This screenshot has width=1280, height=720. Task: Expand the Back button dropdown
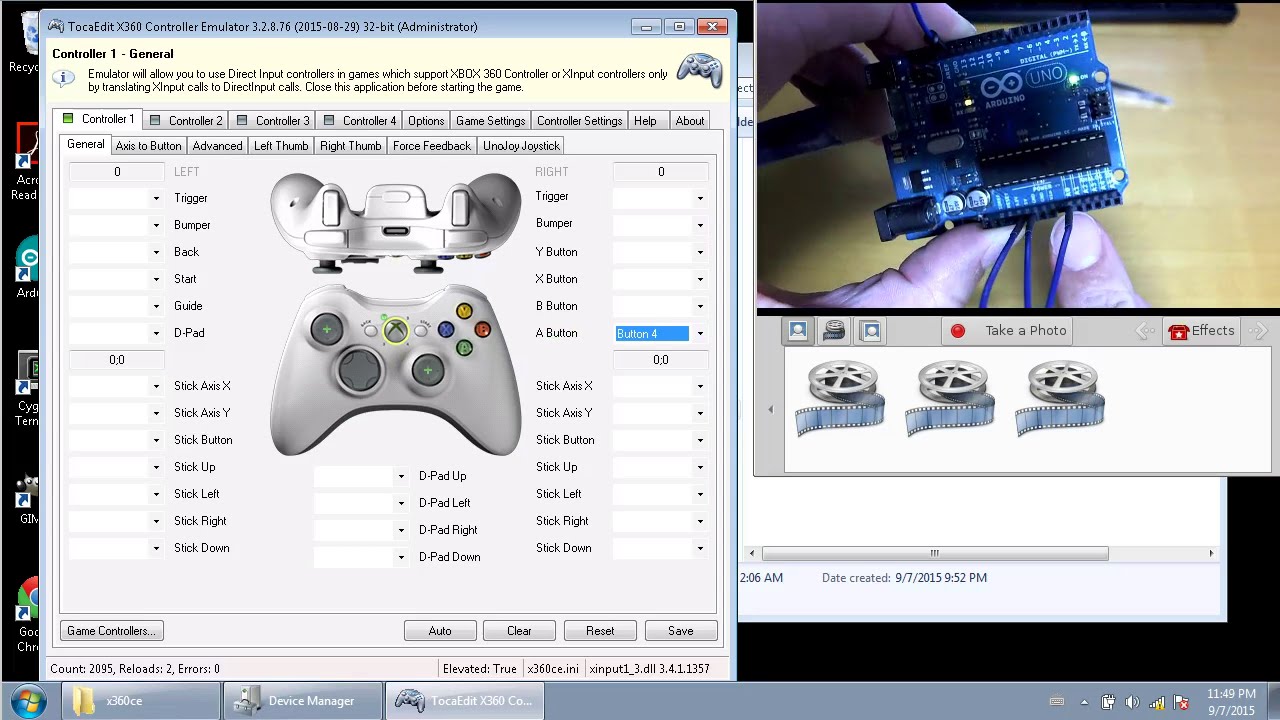[x=156, y=253]
